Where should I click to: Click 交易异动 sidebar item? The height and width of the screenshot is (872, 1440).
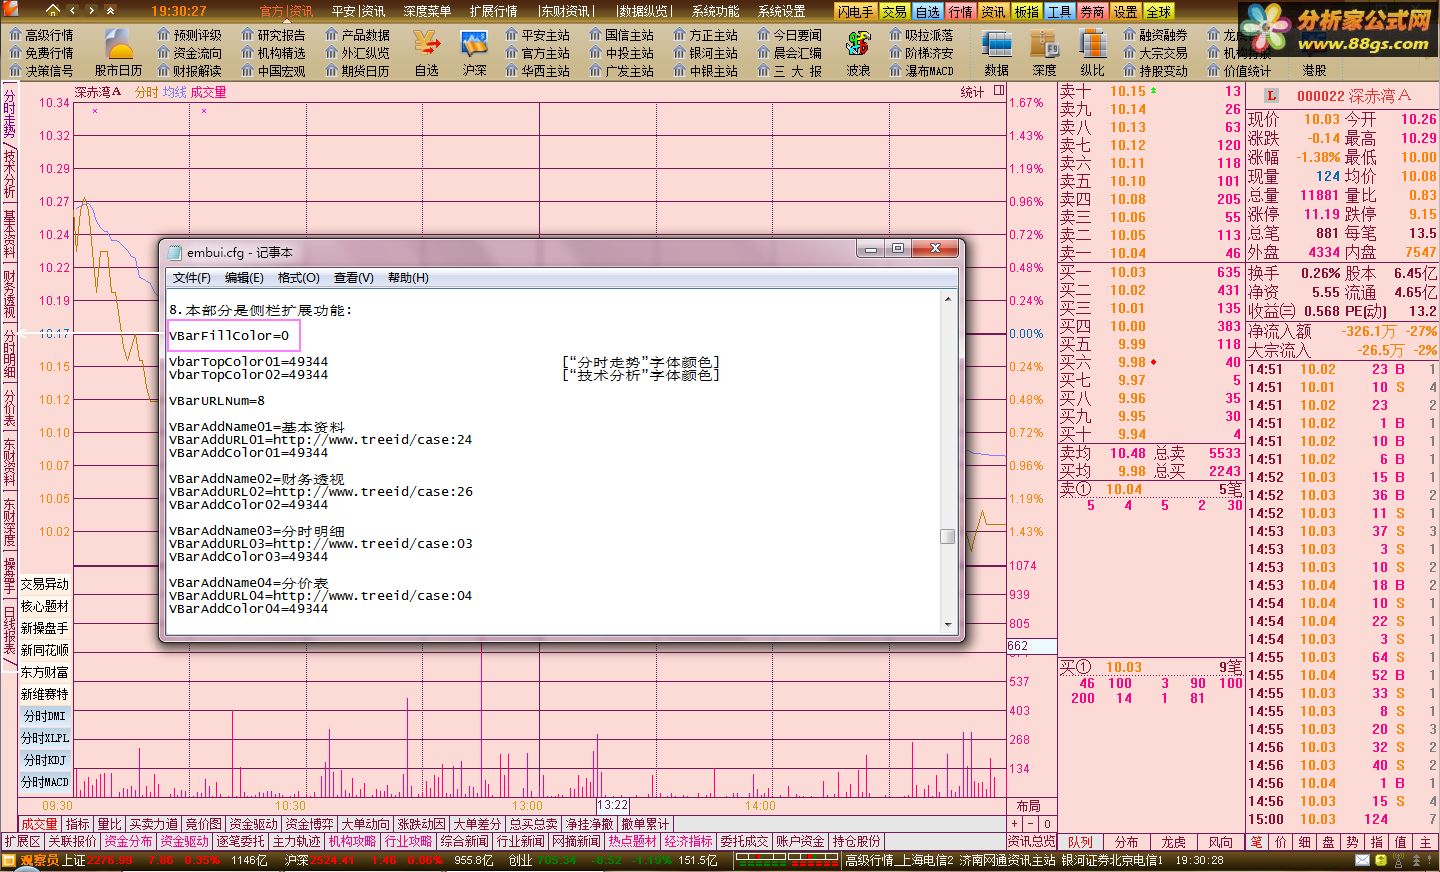pos(45,584)
